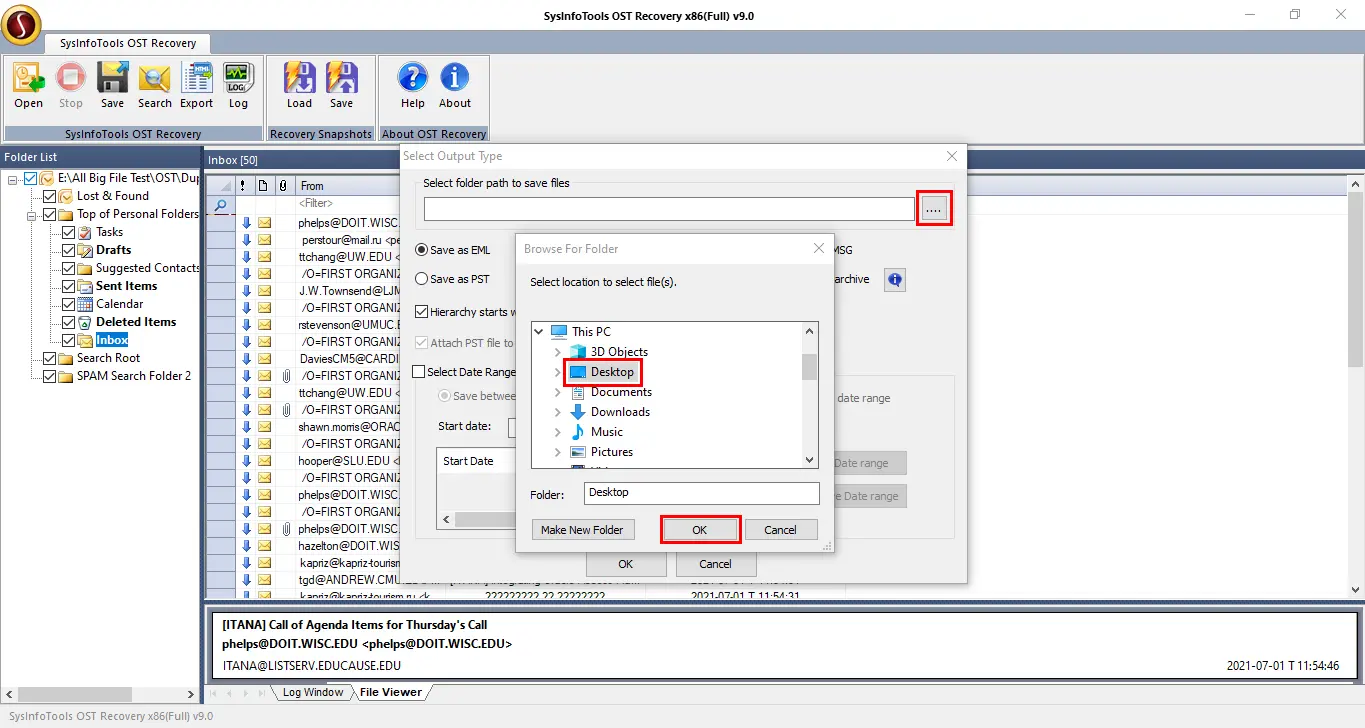Select the Desktop folder in Browse For Folder

[x=612, y=372]
